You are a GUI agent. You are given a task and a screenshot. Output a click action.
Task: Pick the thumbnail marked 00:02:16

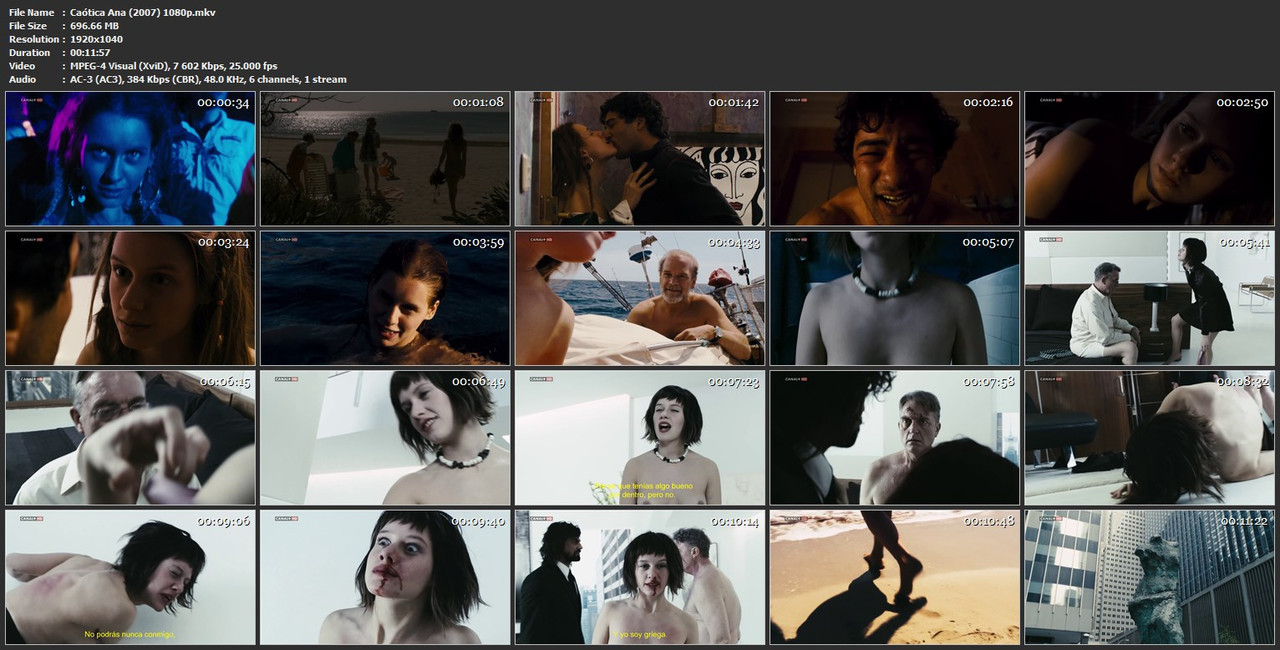click(895, 159)
